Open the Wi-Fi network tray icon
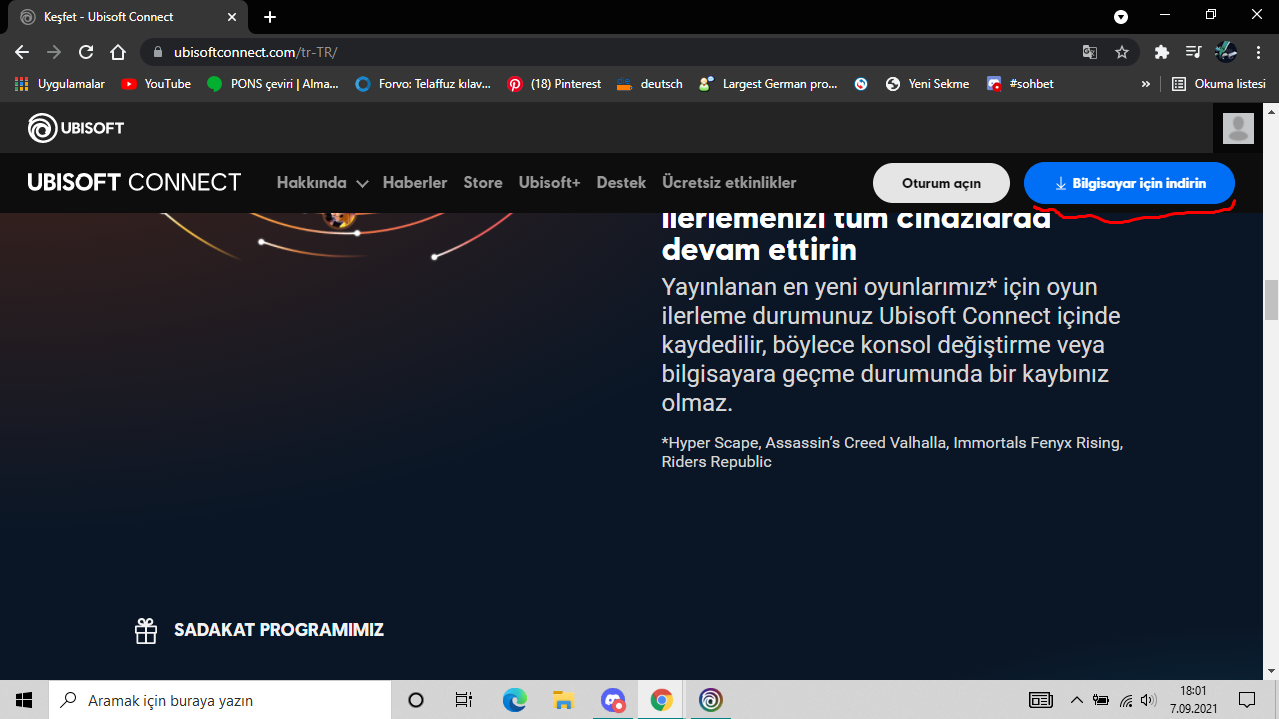Screen dimensions: 1279x719 [x=1126, y=700]
